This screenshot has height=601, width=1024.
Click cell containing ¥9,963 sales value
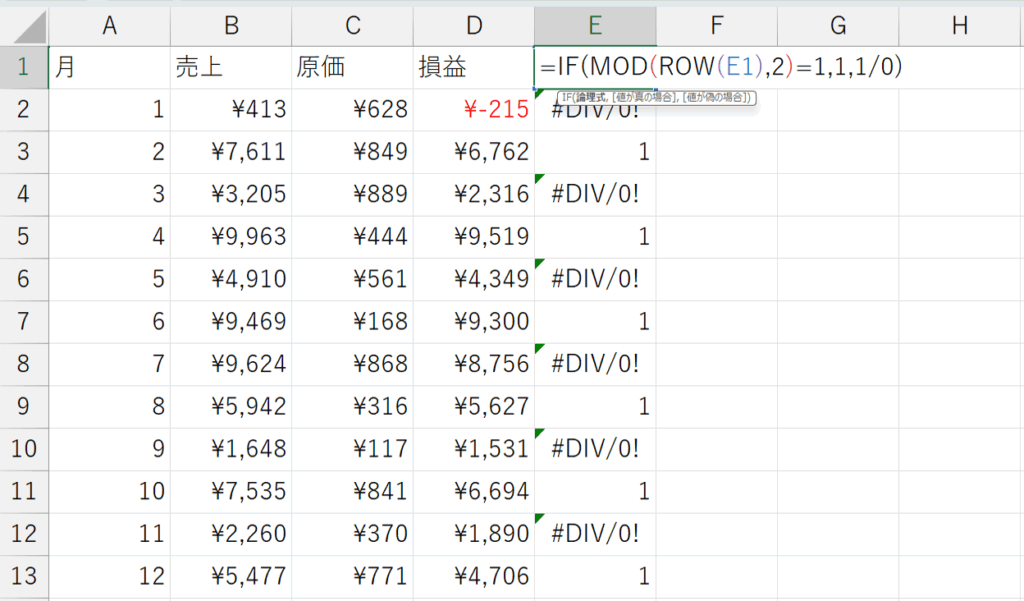[x=231, y=237]
